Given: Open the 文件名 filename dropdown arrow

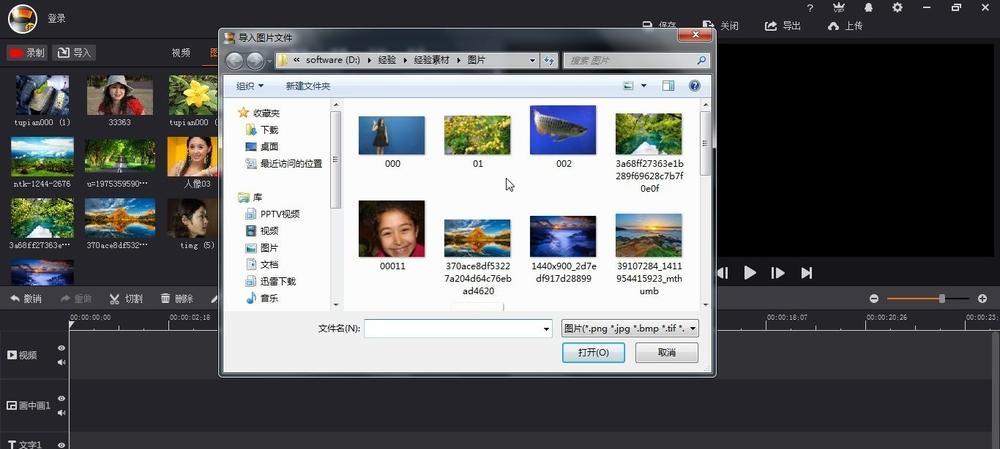Looking at the screenshot, I should point(547,329).
